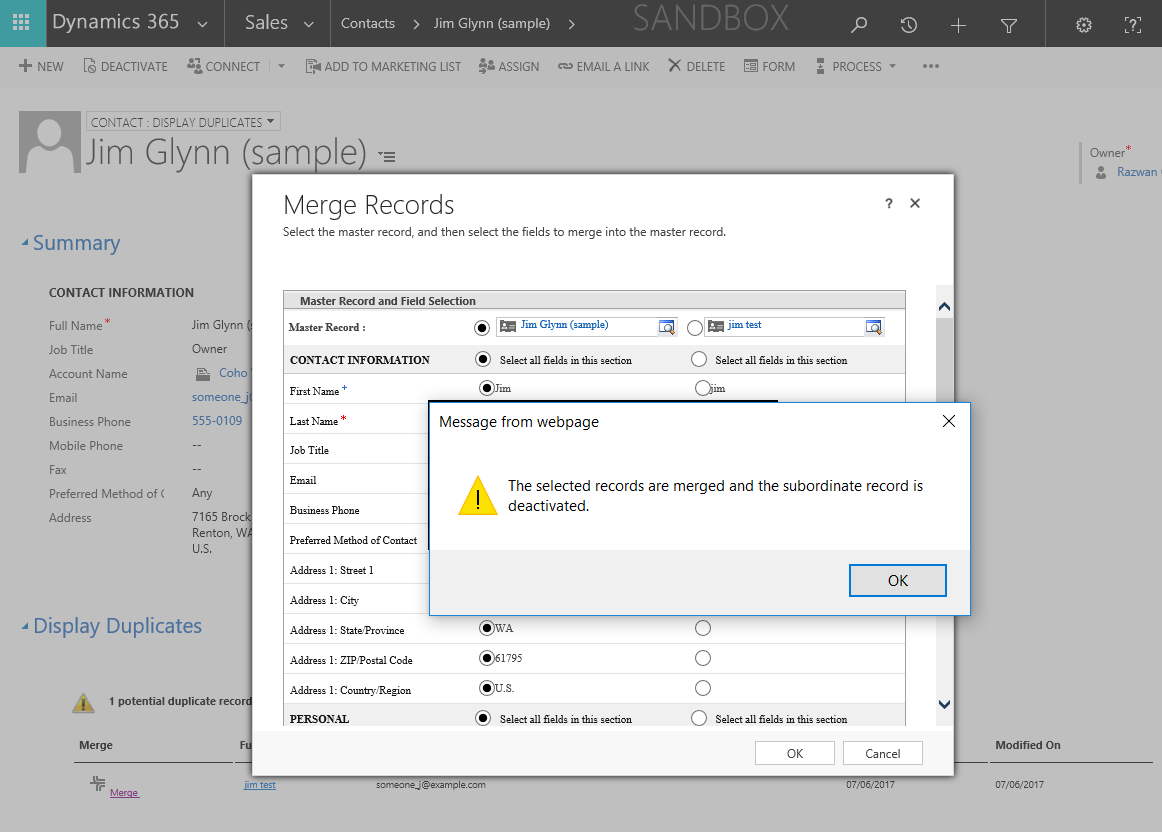Click FORM command
Image resolution: width=1162 pixels, height=832 pixels.
click(769, 66)
